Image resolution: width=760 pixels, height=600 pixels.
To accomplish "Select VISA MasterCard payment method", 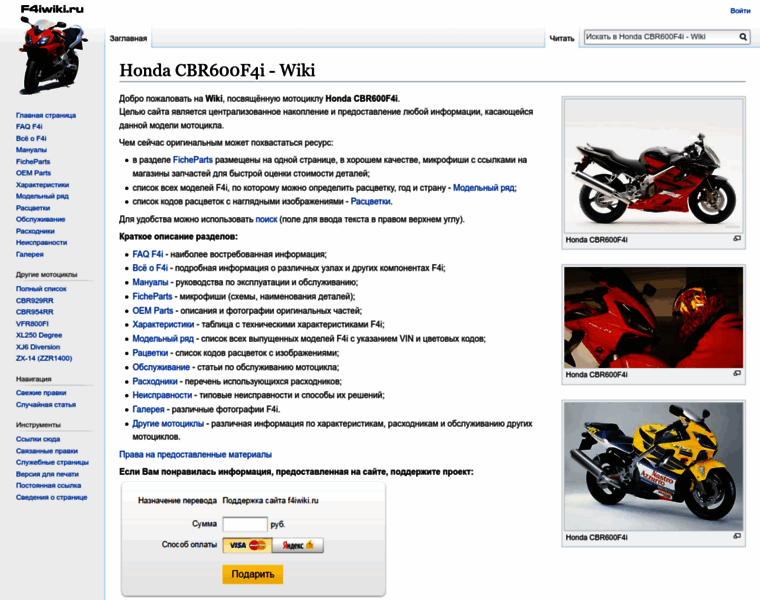I will click(x=248, y=545).
